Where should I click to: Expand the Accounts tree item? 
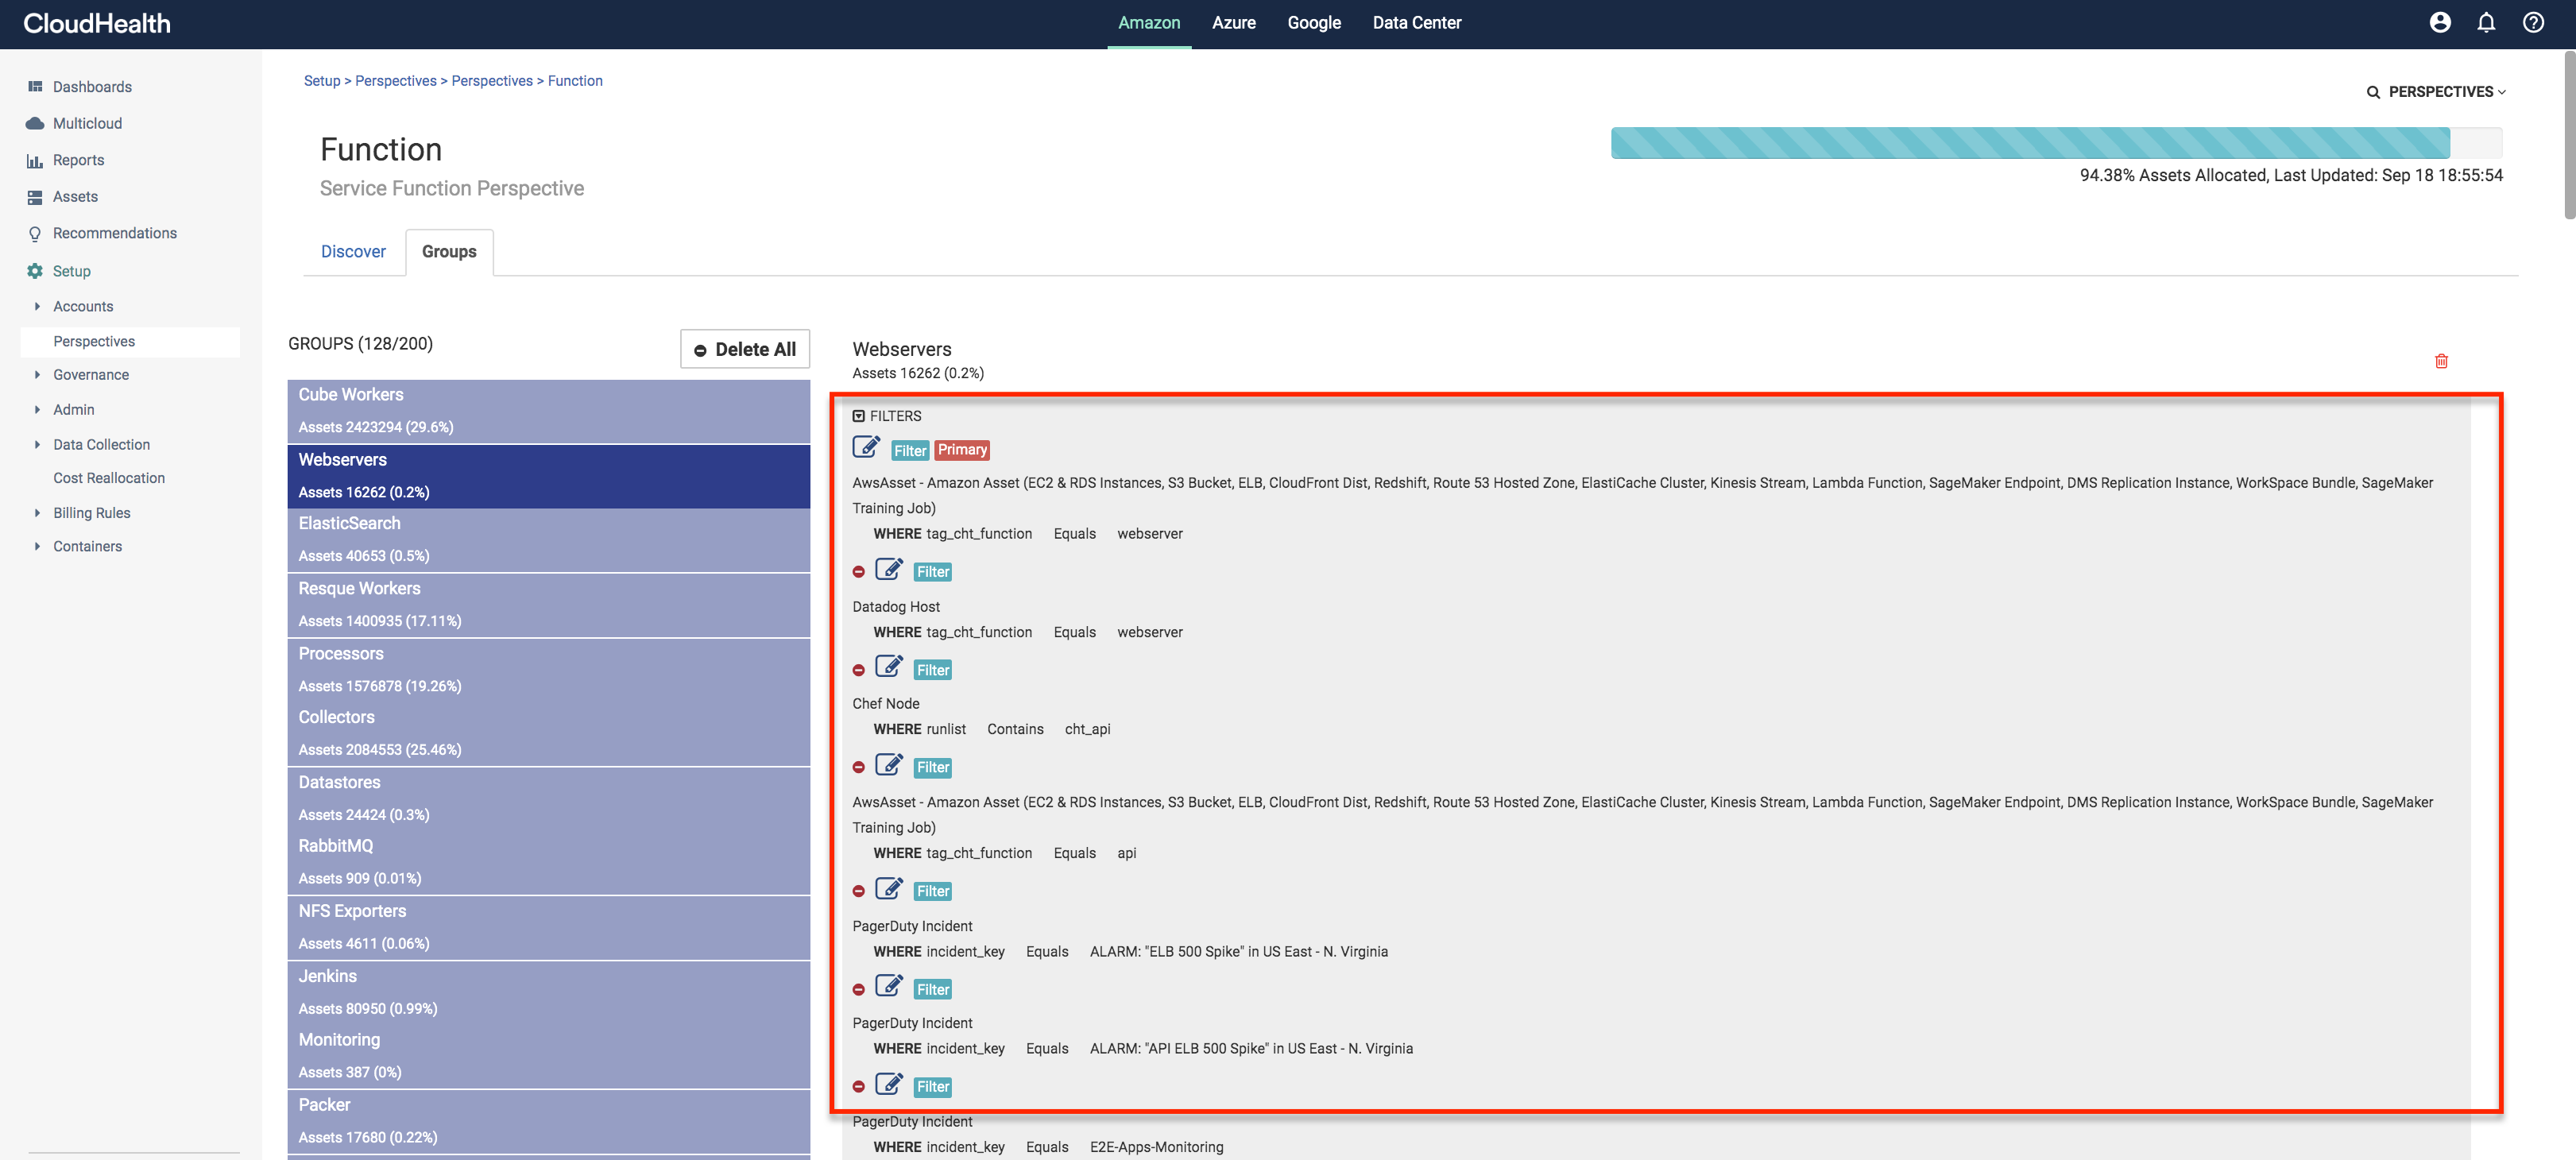37,306
